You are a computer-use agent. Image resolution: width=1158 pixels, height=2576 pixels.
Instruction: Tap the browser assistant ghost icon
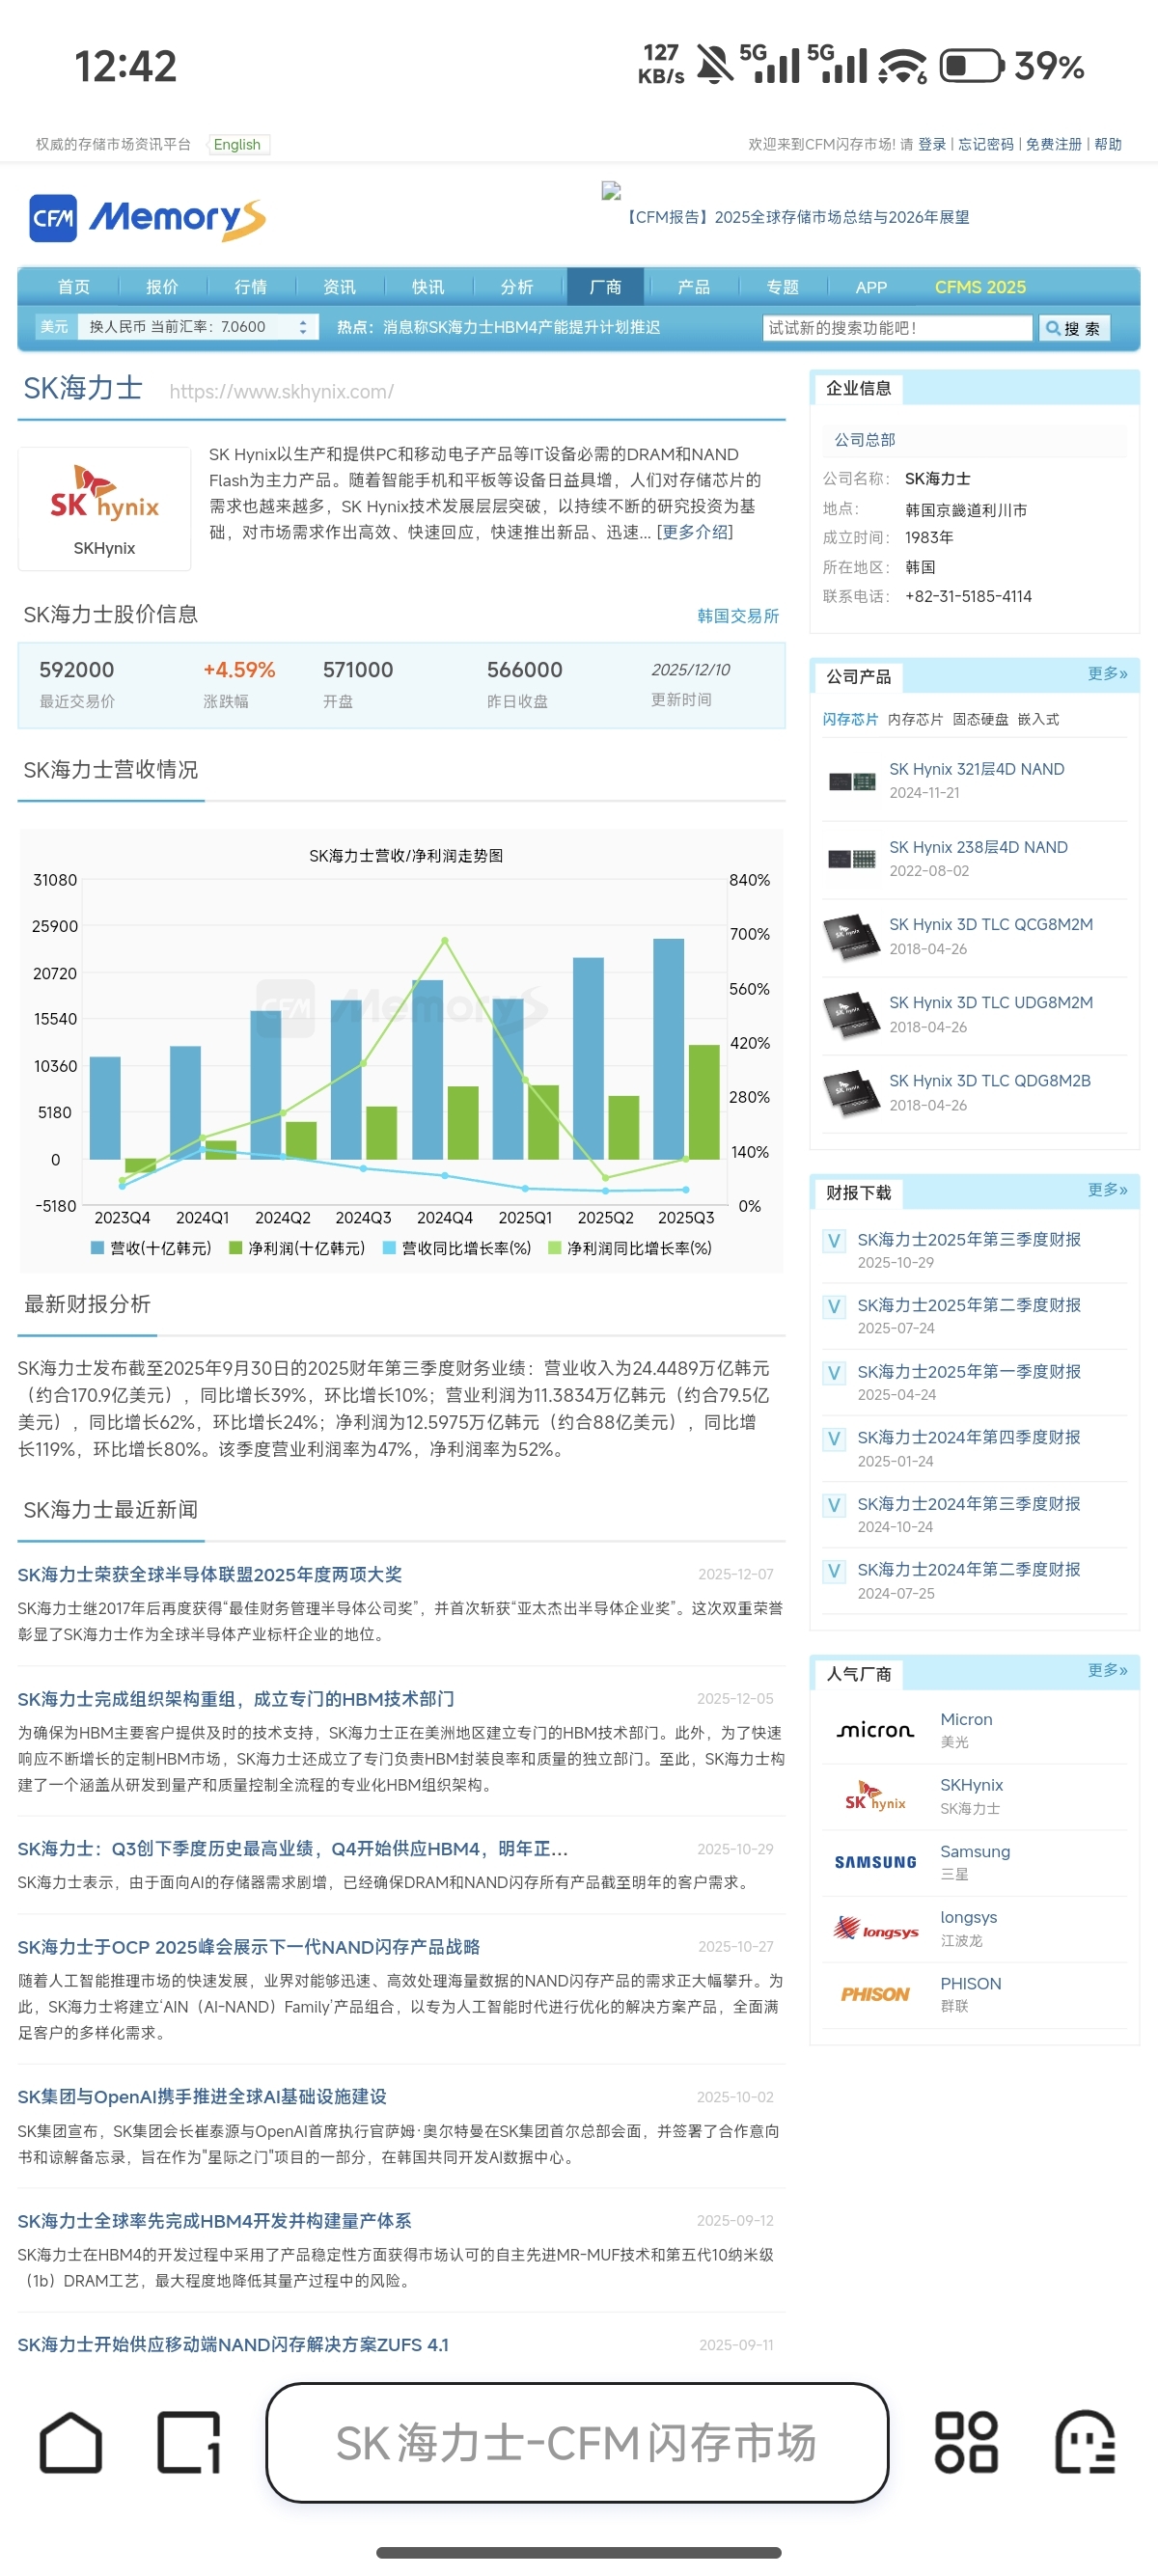pos(1085,2442)
